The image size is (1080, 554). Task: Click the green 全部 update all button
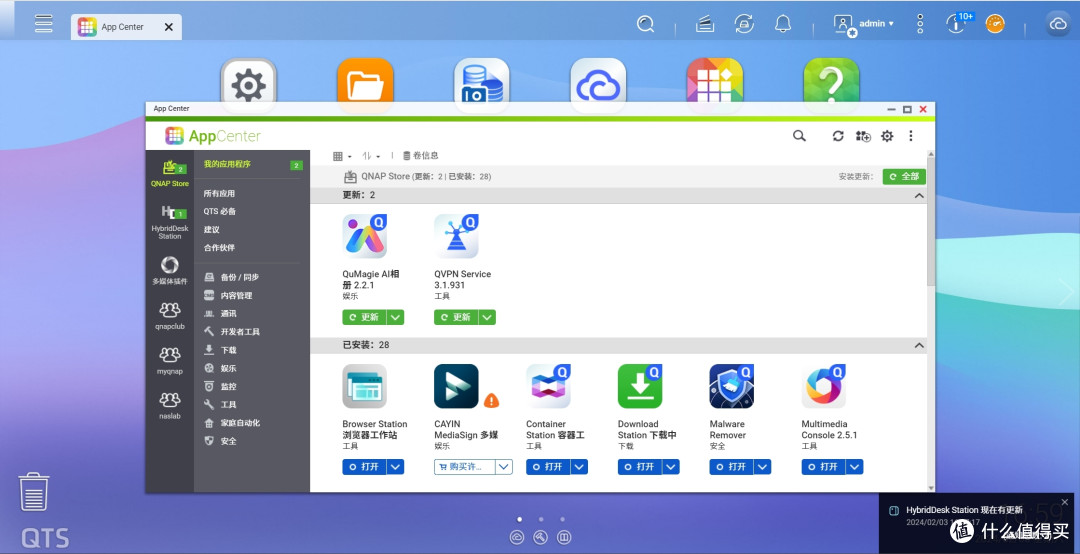click(x=904, y=176)
